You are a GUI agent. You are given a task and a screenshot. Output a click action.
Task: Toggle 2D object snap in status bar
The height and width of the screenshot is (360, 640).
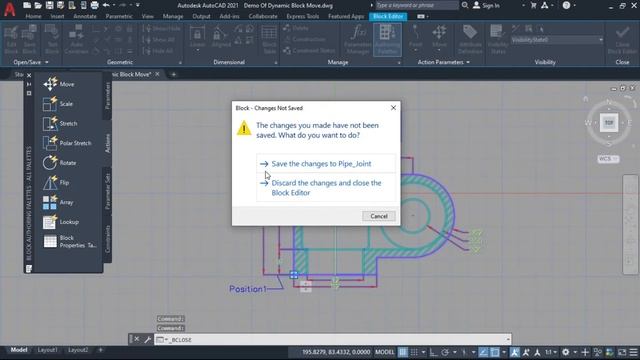pos(494,352)
